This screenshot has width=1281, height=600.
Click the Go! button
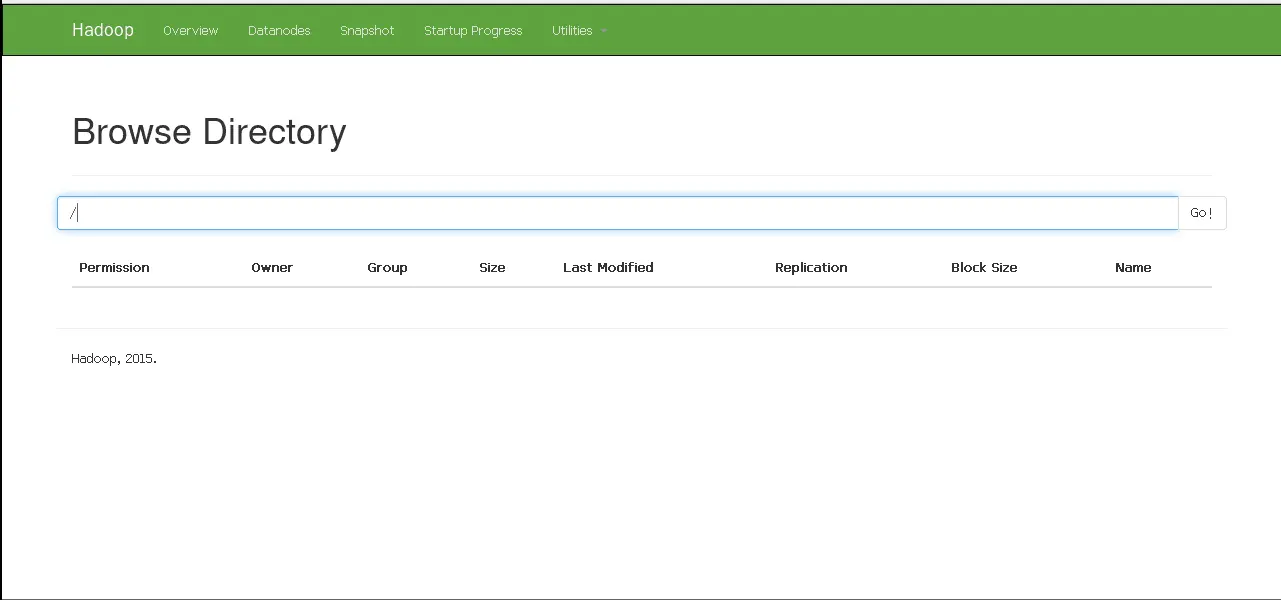1202,213
